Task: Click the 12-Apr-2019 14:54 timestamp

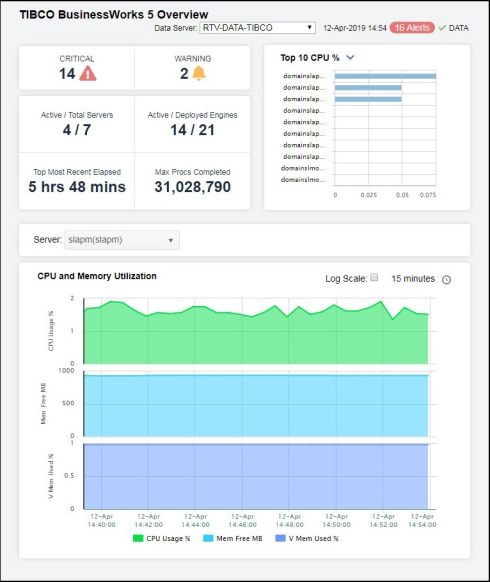Action: click(355, 28)
